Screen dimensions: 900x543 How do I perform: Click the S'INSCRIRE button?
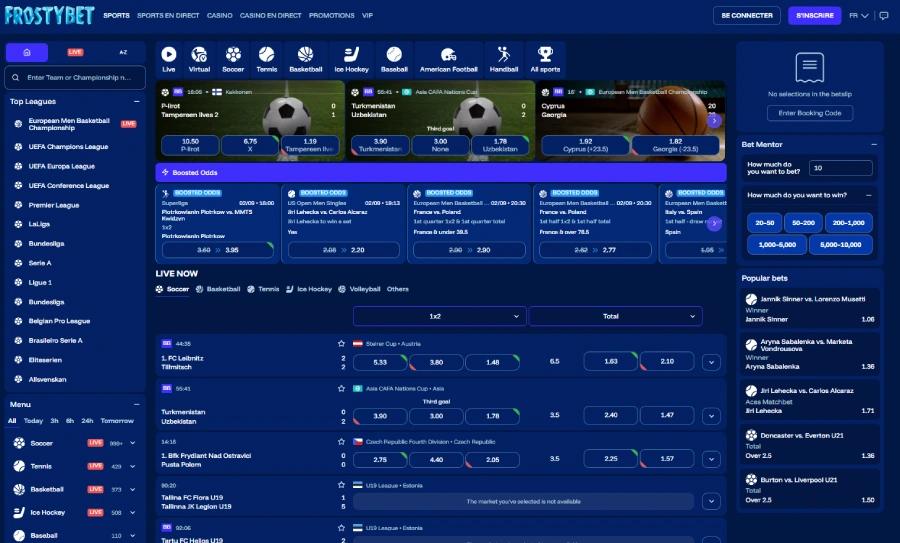[x=814, y=15]
